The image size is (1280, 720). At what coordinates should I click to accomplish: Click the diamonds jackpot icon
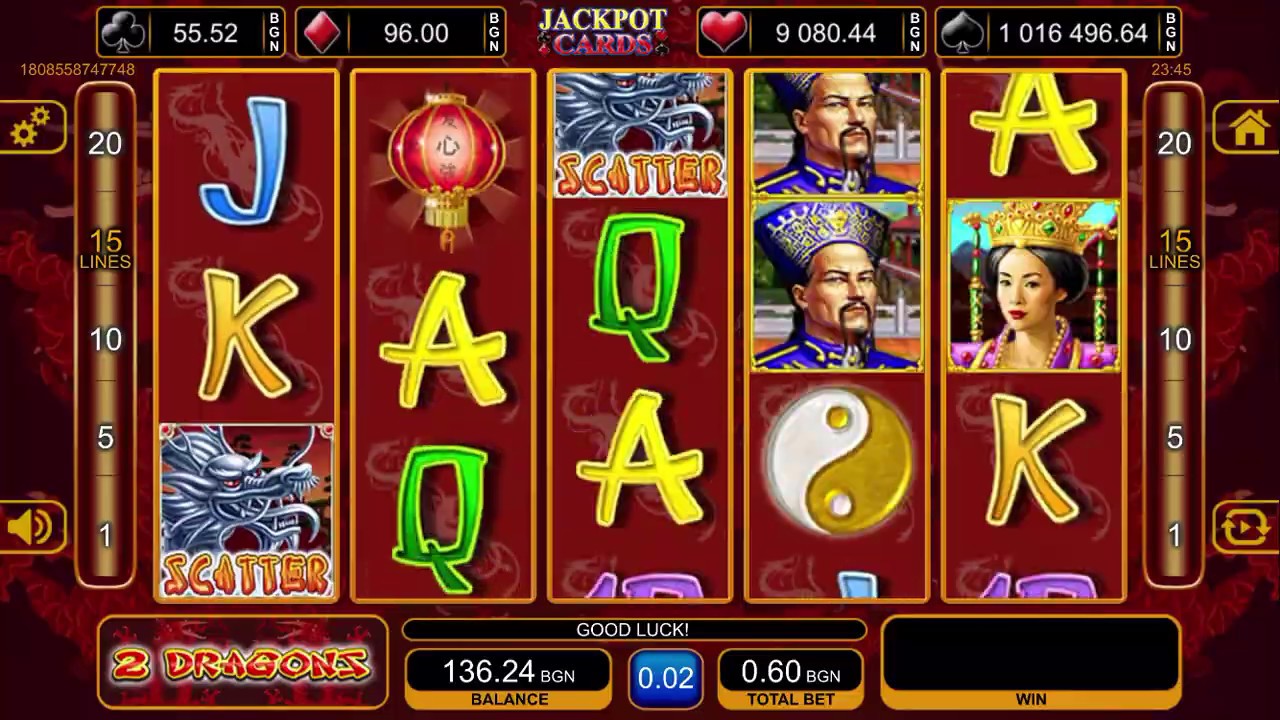pyautogui.click(x=321, y=33)
